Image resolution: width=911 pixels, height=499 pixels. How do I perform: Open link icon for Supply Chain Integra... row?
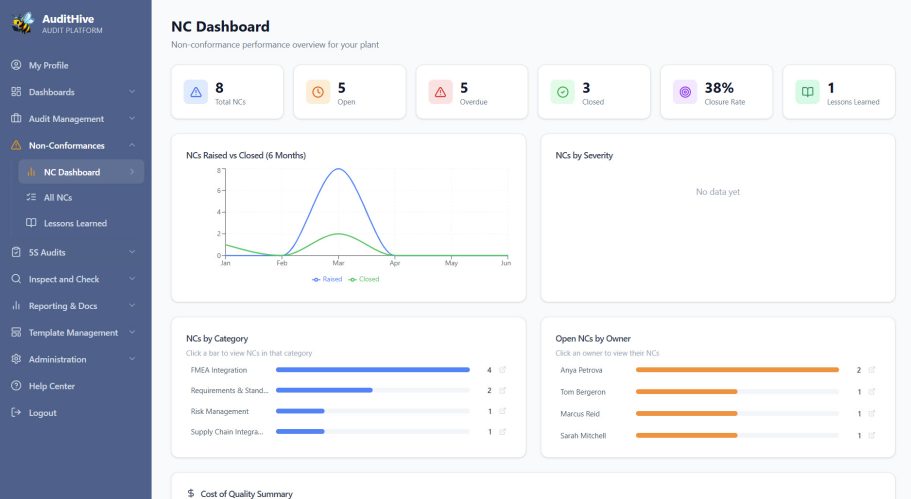[503, 432]
